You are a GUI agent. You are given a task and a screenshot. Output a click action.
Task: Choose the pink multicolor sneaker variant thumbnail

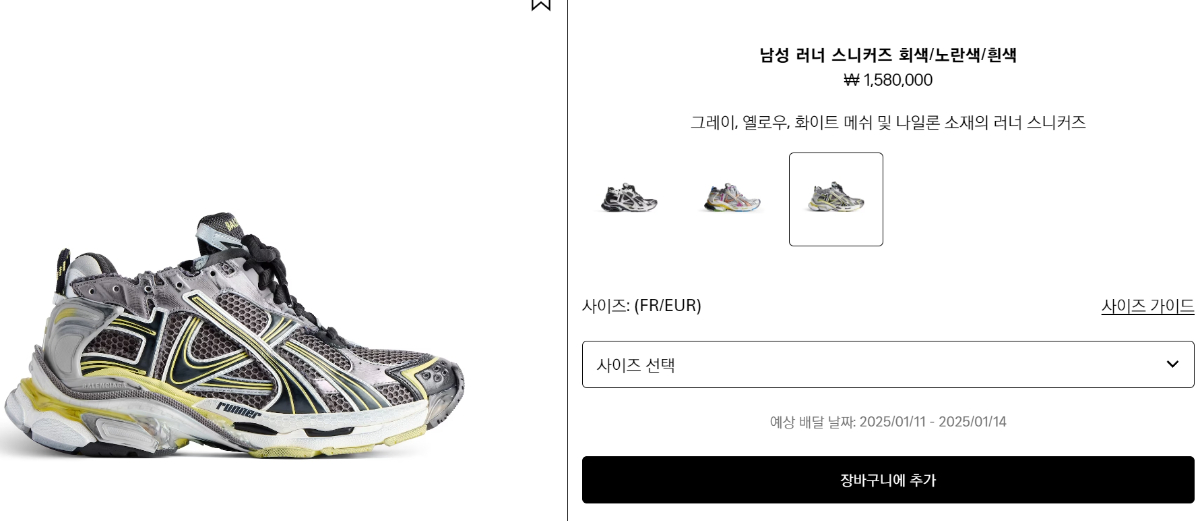[732, 199]
